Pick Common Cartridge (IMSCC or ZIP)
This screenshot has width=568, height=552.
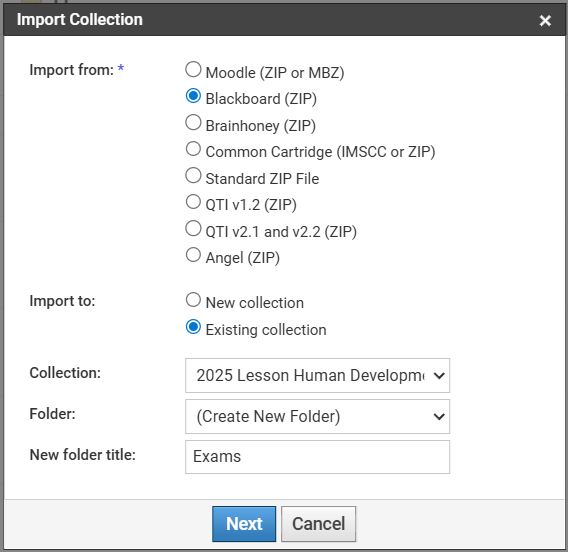[193, 149]
